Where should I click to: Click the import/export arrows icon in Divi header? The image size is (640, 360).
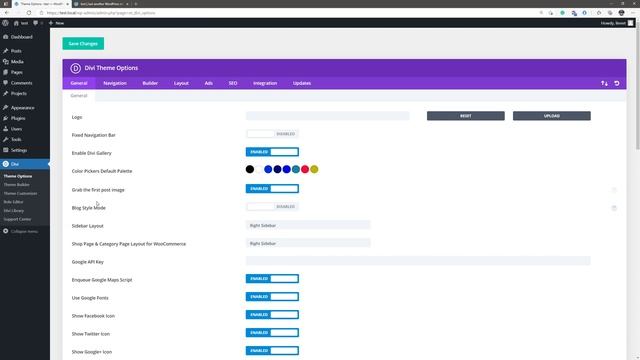604,83
